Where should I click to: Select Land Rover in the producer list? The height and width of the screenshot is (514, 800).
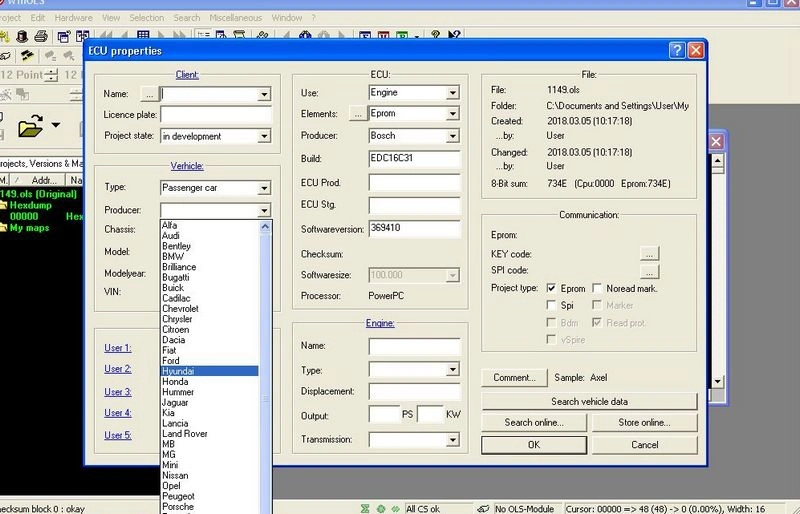(210, 434)
